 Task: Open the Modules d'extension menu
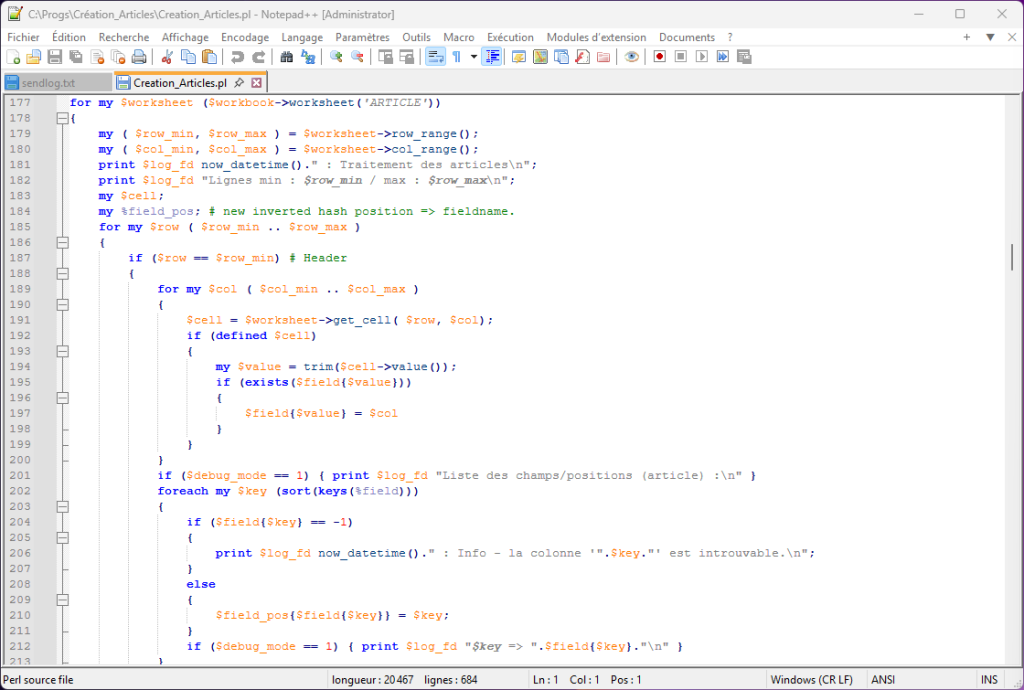click(x=596, y=37)
